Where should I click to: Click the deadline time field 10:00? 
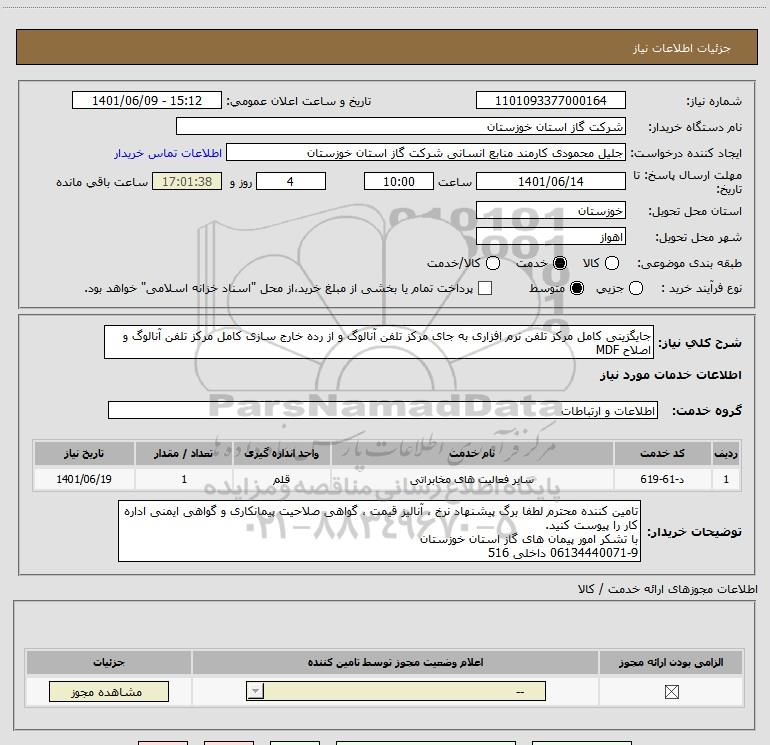[x=399, y=181]
